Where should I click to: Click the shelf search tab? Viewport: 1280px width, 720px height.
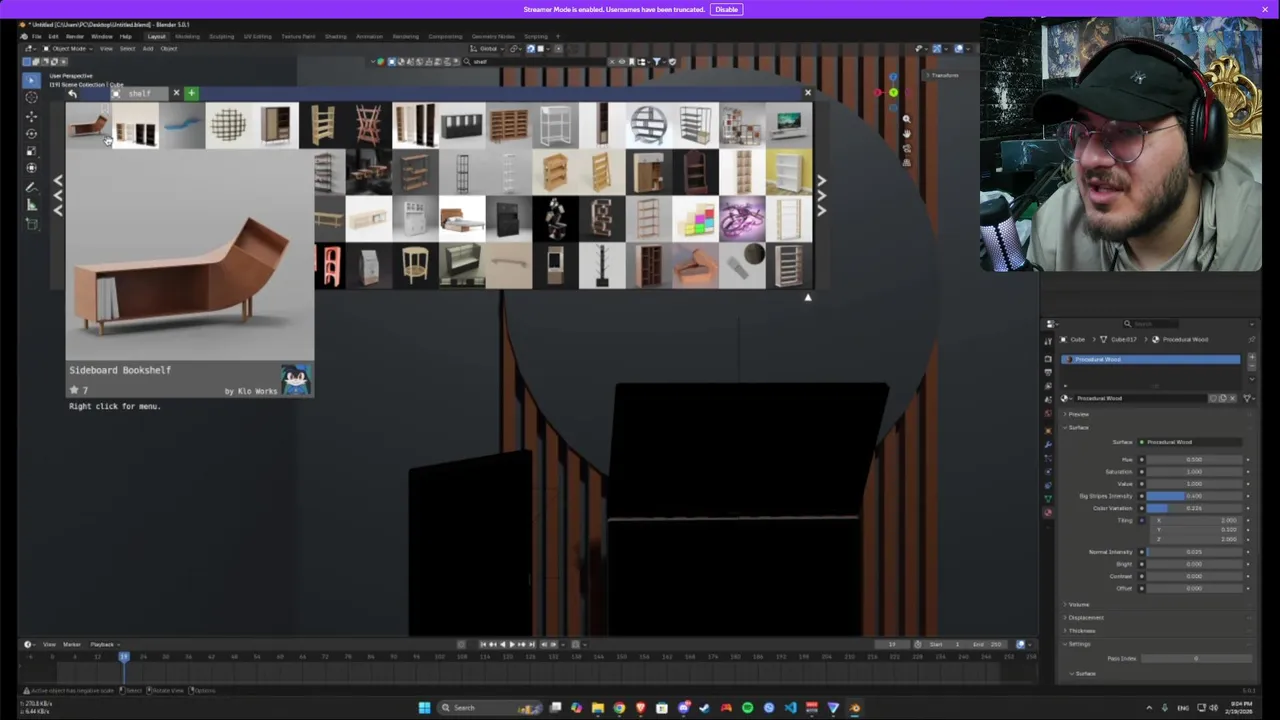point(139,93)
